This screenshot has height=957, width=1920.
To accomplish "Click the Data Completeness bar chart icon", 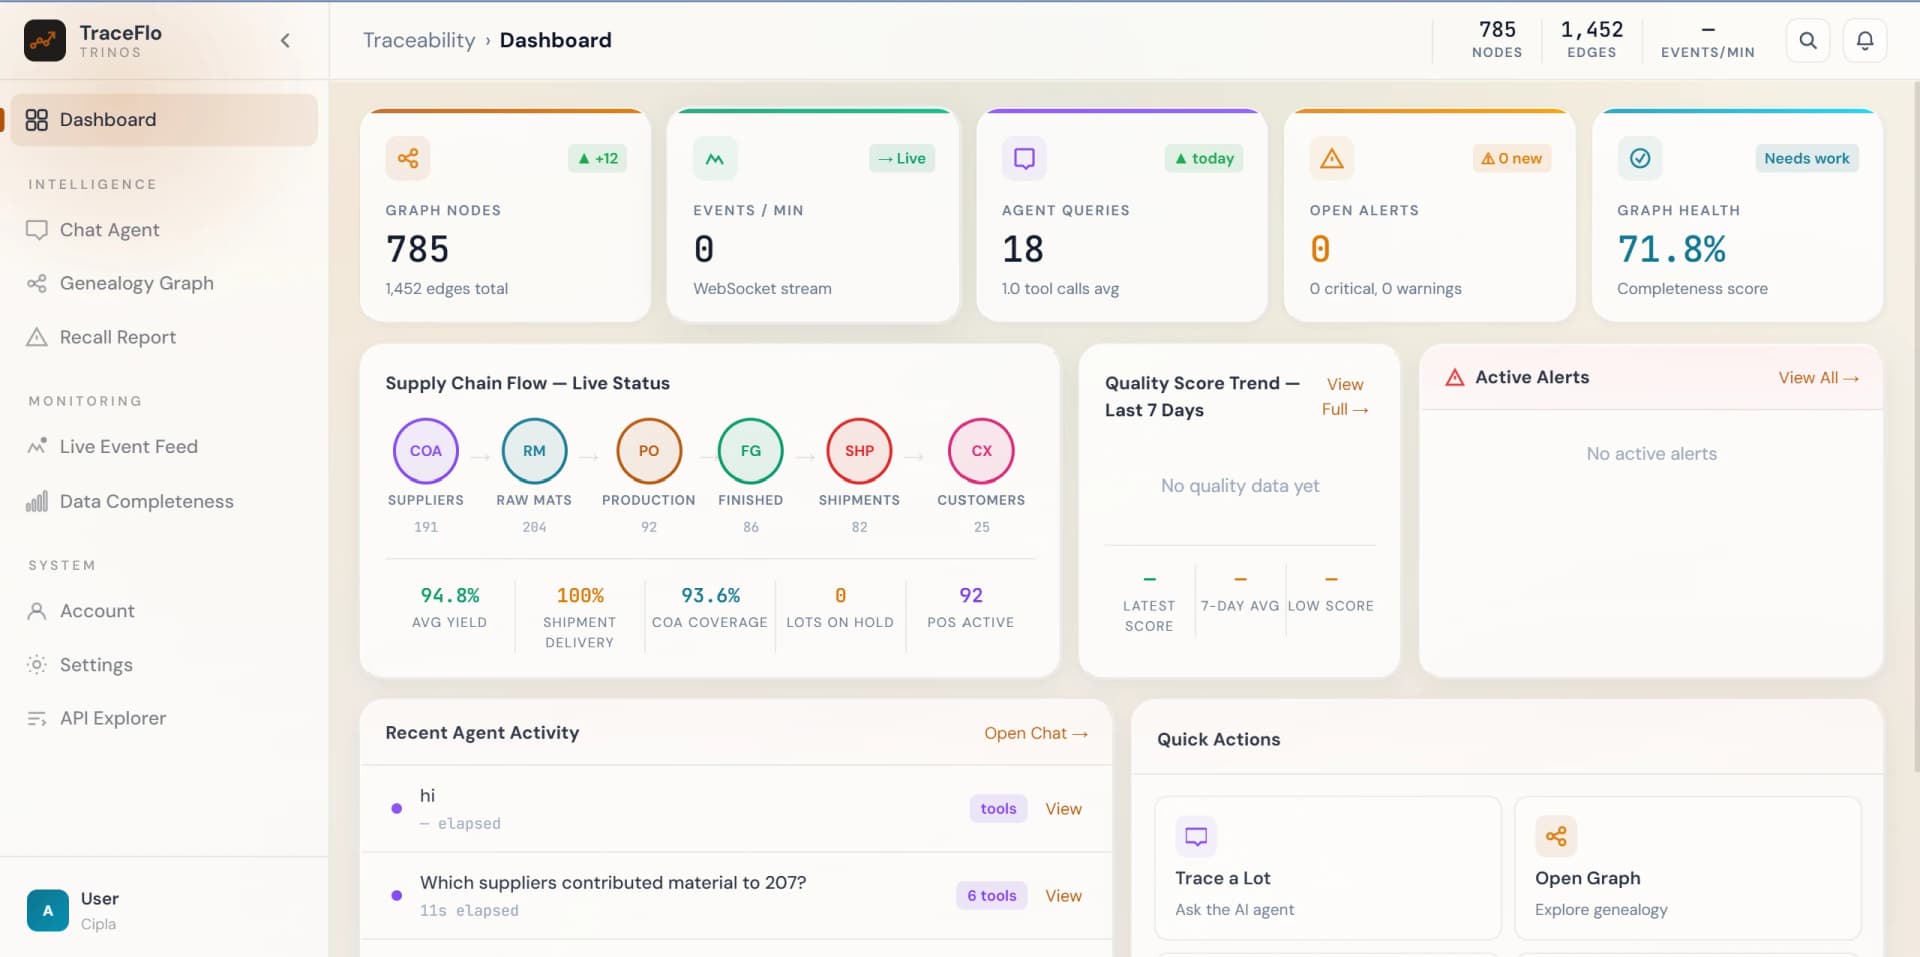I will (x=37, y=501).
